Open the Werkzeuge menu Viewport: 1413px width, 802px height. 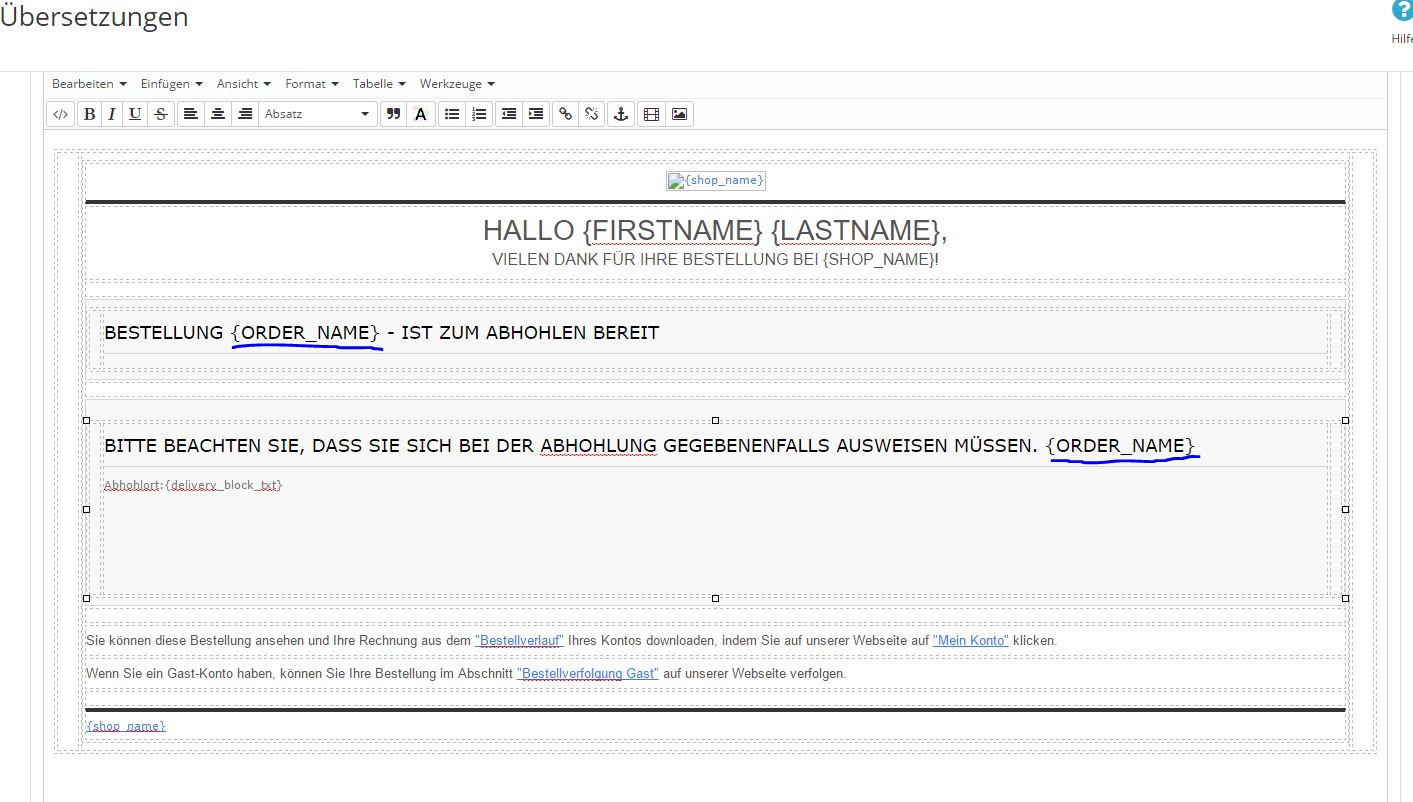pos(457,84)
